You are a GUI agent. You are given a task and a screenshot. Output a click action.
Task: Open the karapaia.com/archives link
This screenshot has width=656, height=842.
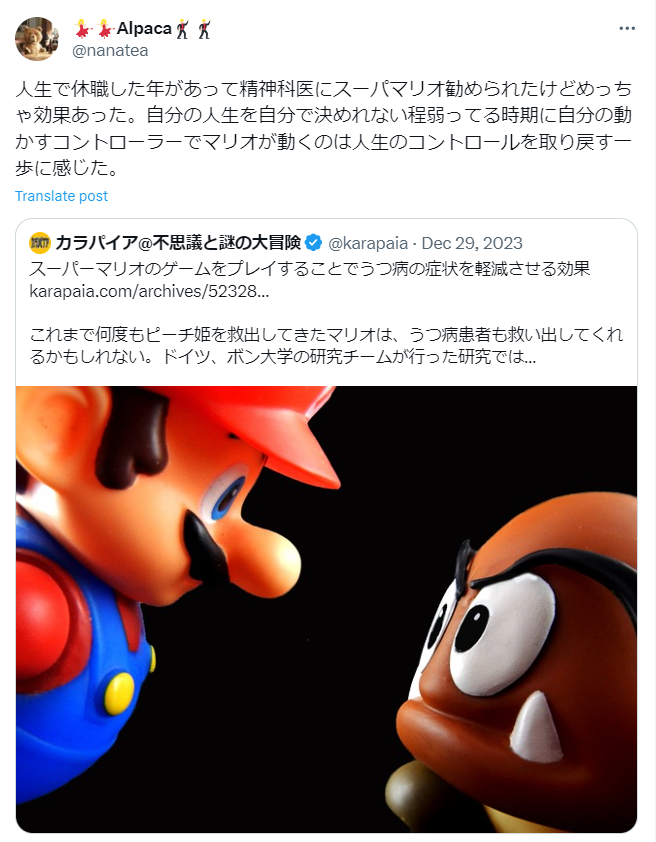pyautogui.click(x=149, y=291)
